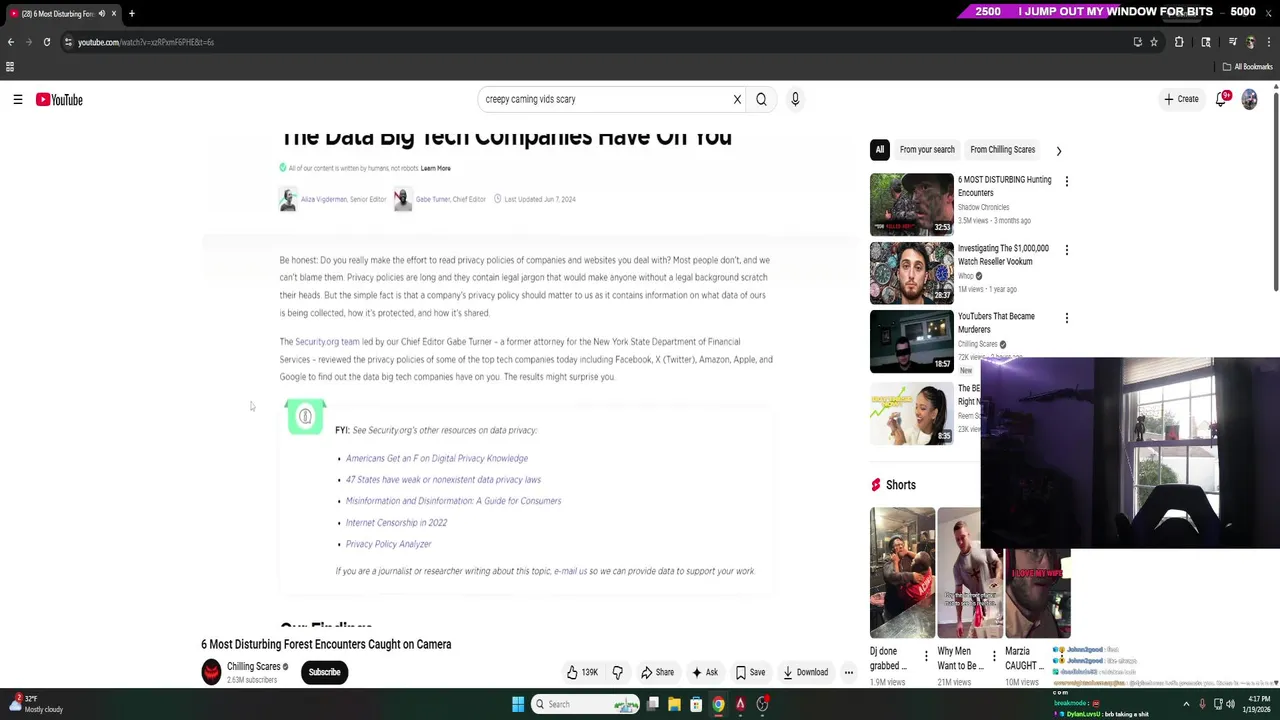Open options for Watch Reseller video
Viewport: 1280px width, 720px height.
(x=1066, y=250)
